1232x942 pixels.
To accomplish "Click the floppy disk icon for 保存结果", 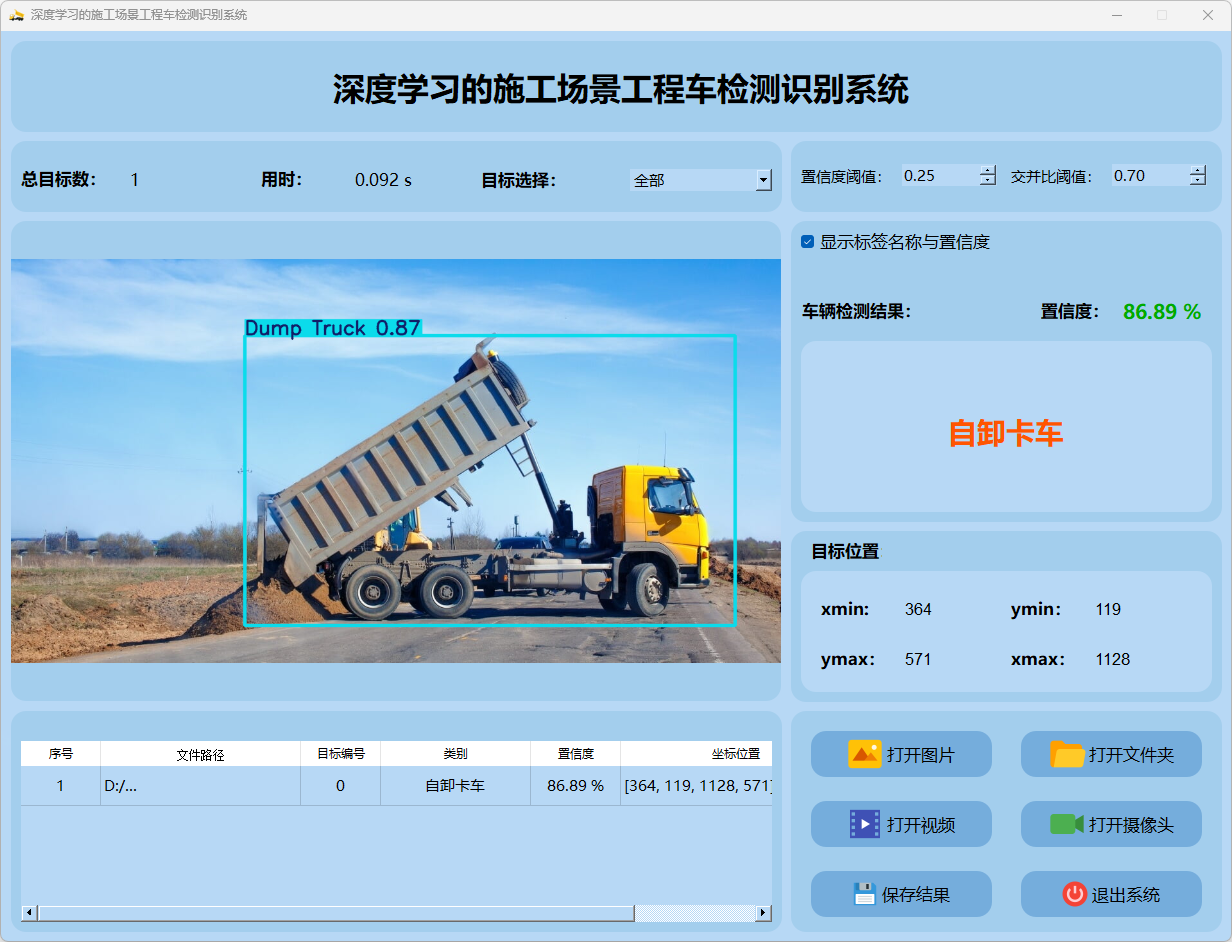I will tap(864, 894).
